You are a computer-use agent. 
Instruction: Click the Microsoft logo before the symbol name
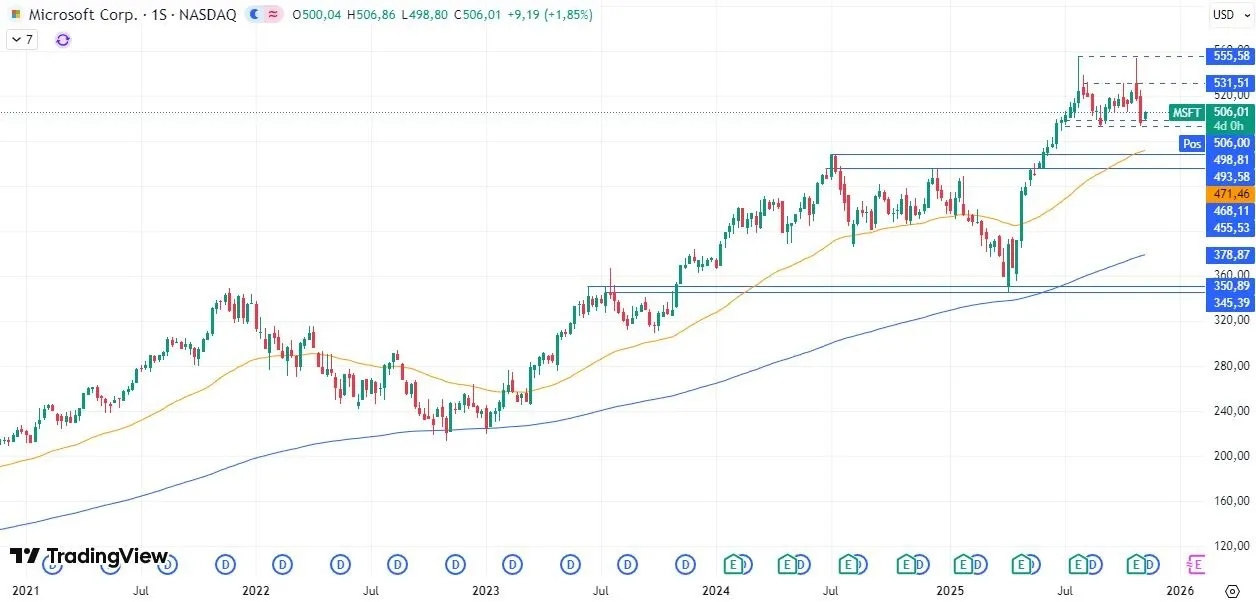point(15,14)
